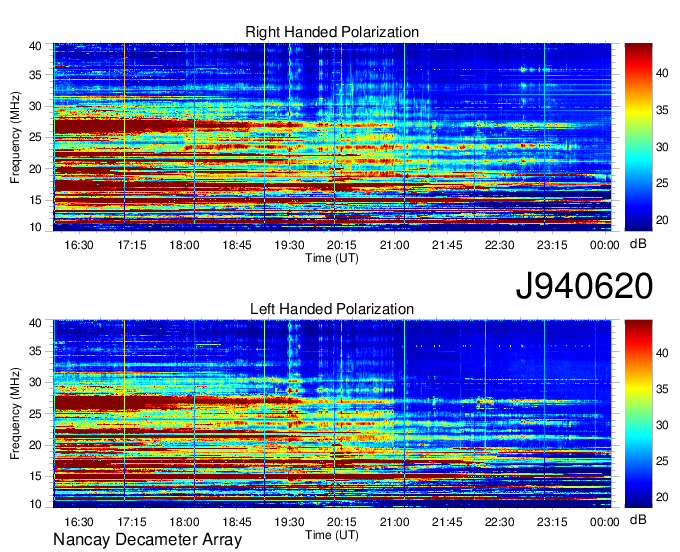Click the Left Handed Polarization spectrogram image

pos(332,414)
